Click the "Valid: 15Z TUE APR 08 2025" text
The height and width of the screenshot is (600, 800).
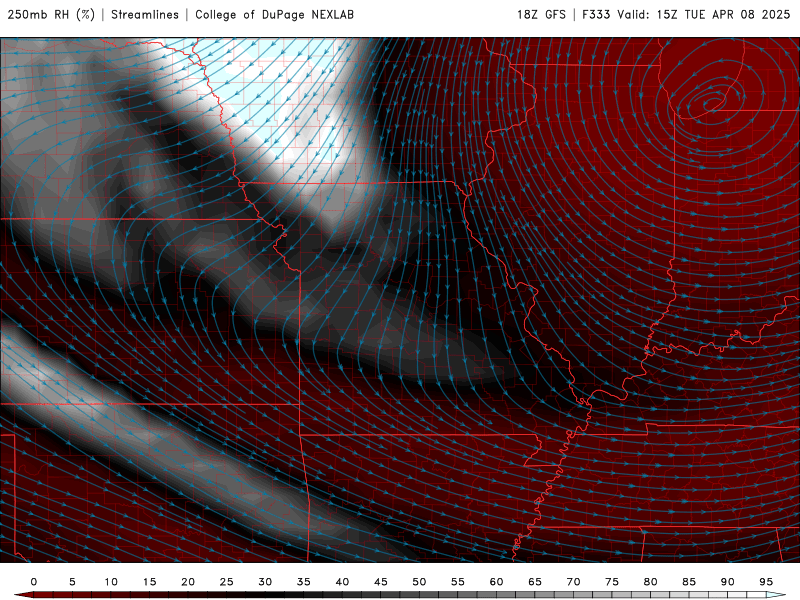pyautogui.click(x=704, y=15)
